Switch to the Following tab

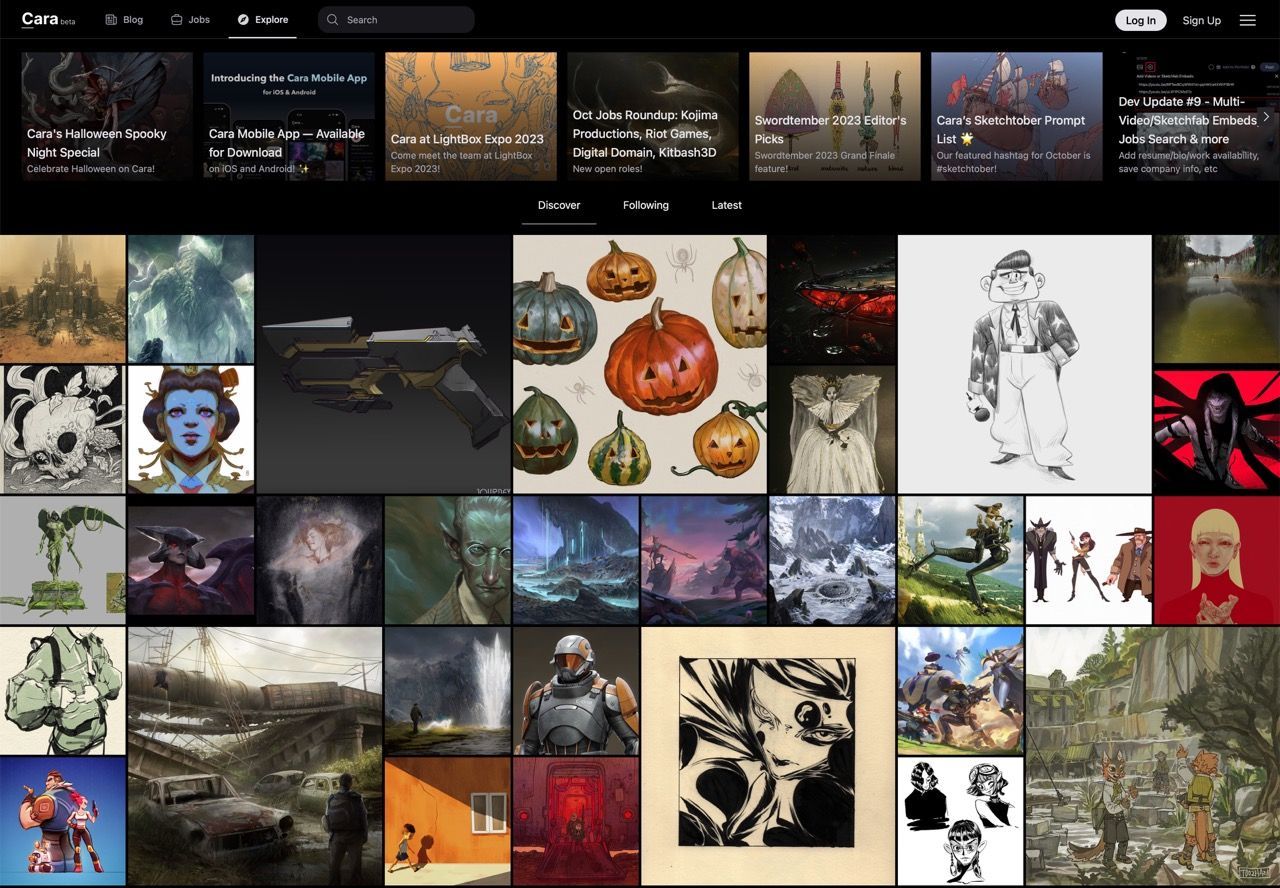point(645,205)
